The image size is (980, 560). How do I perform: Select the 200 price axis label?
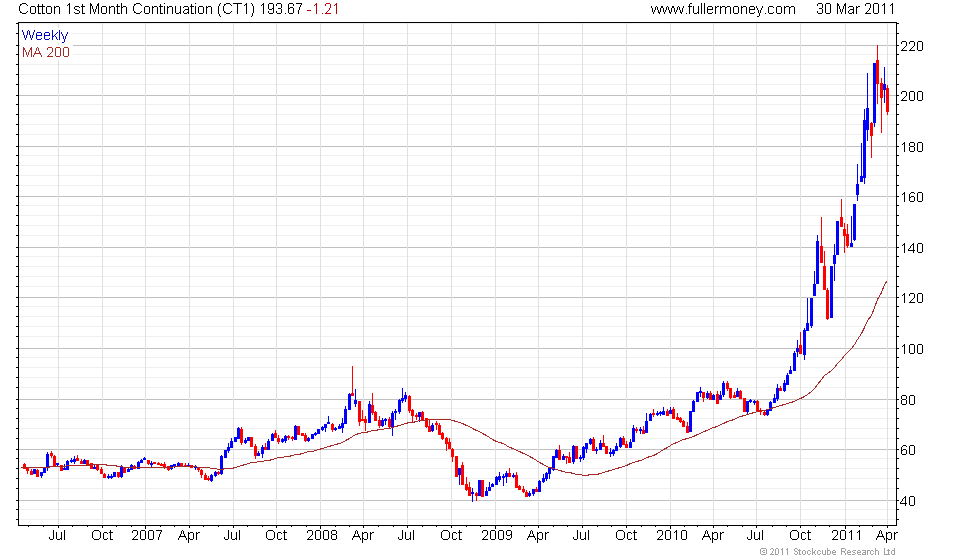coord(911,96)
